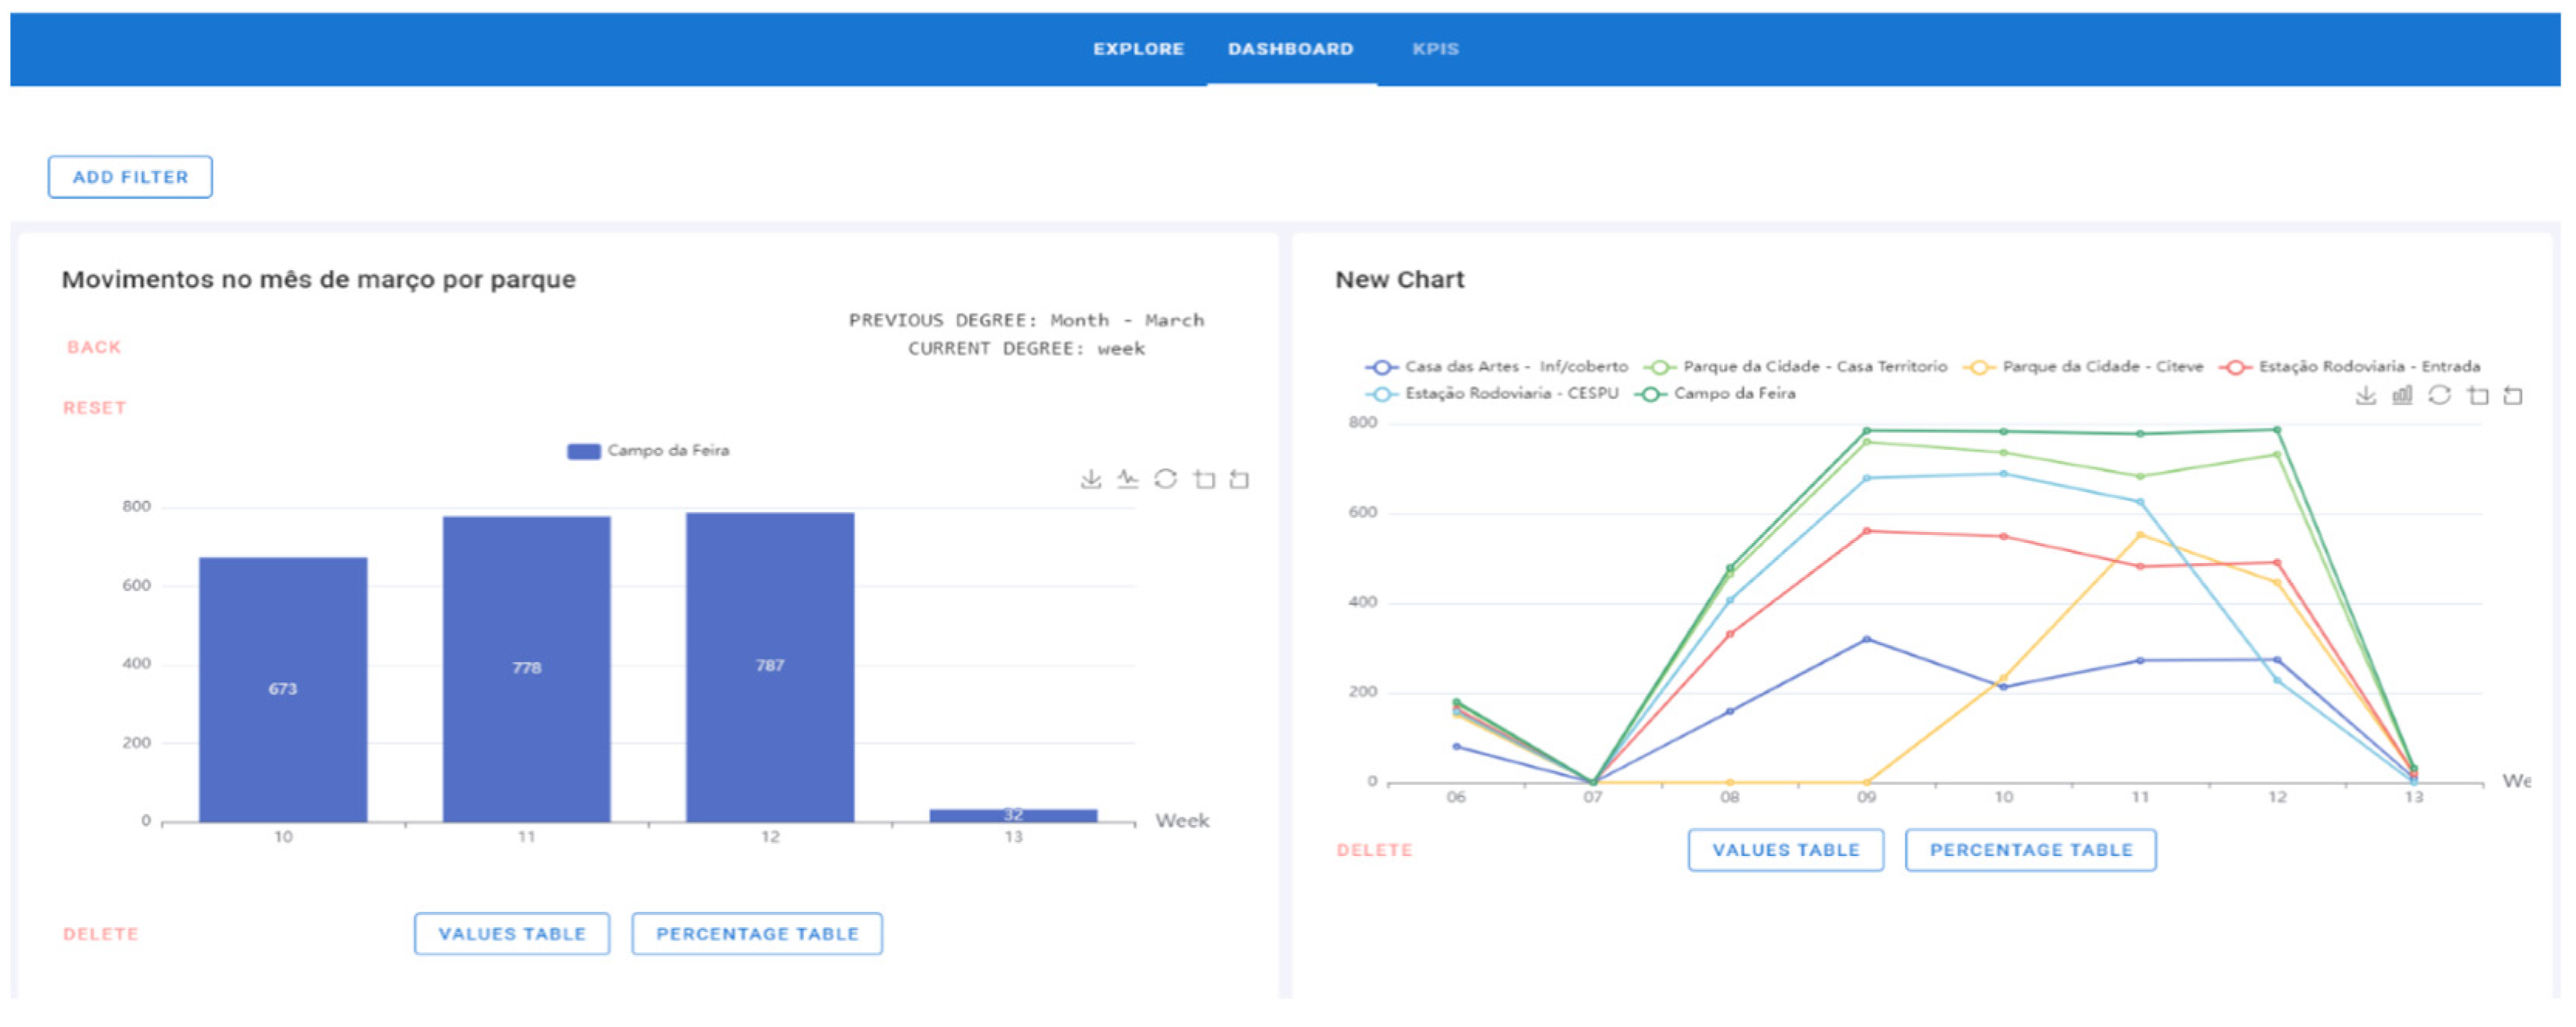Screen dimensions: 2576x1027
Task: Activate zoom-area tool on New Chart
Action: (2478, 396)
